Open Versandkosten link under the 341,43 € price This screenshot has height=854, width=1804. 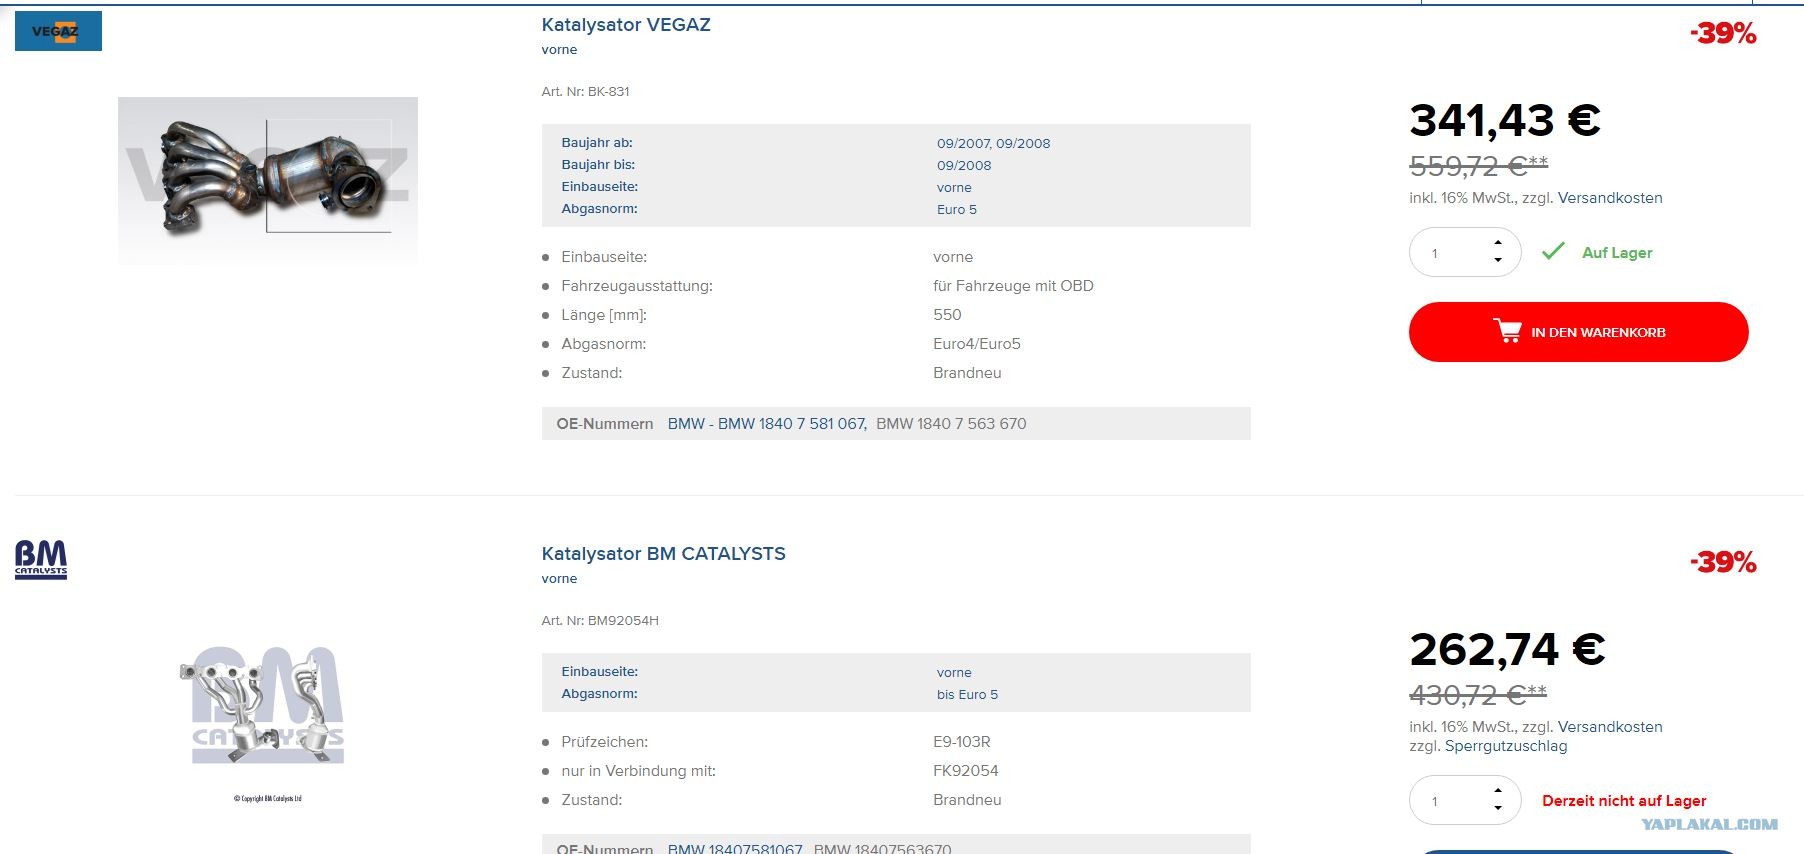tap(1610, 198)
